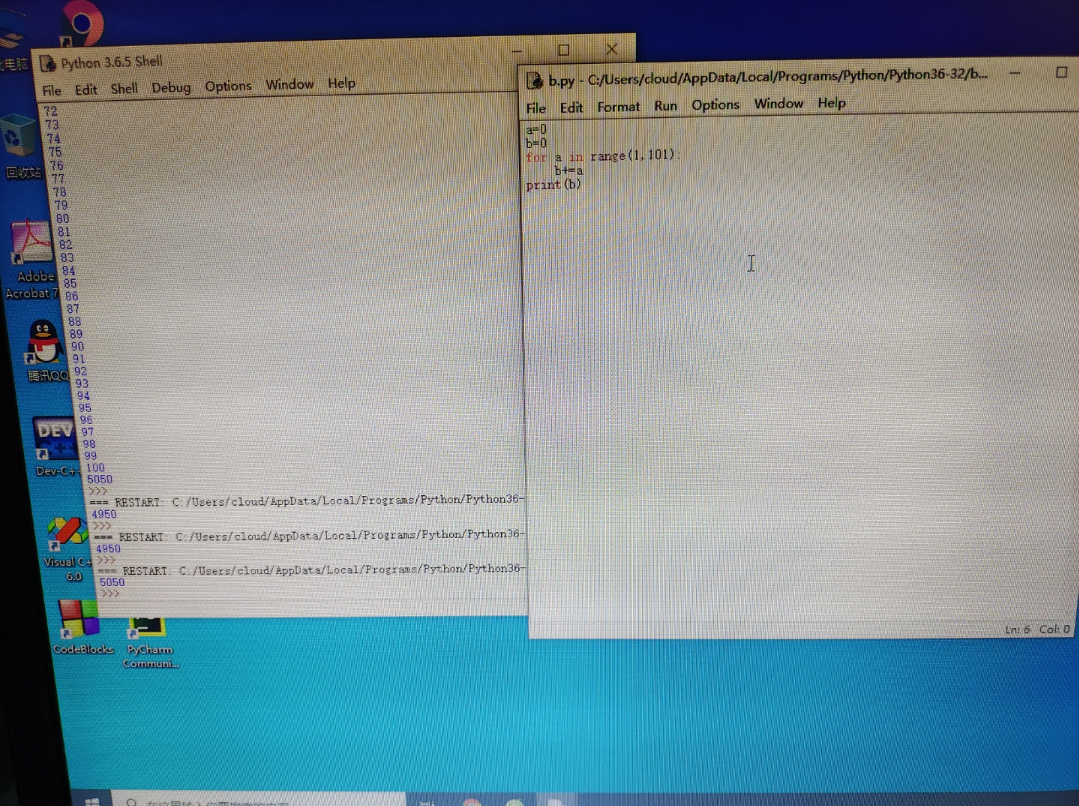
Task: Click the final '>>>' prompt in Shell
Action: tap(110, 593)
